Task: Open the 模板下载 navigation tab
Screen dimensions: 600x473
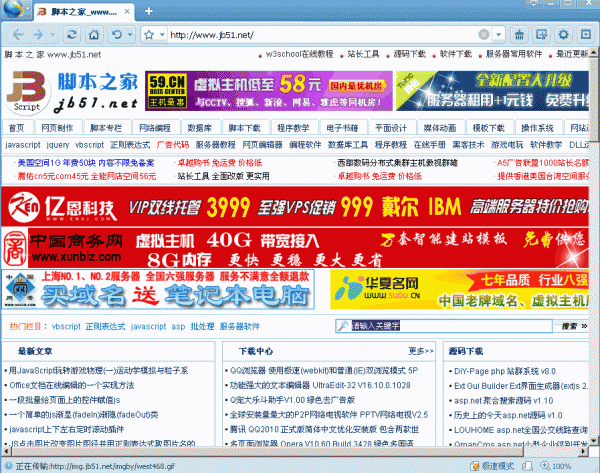Action: coord(489,128)
